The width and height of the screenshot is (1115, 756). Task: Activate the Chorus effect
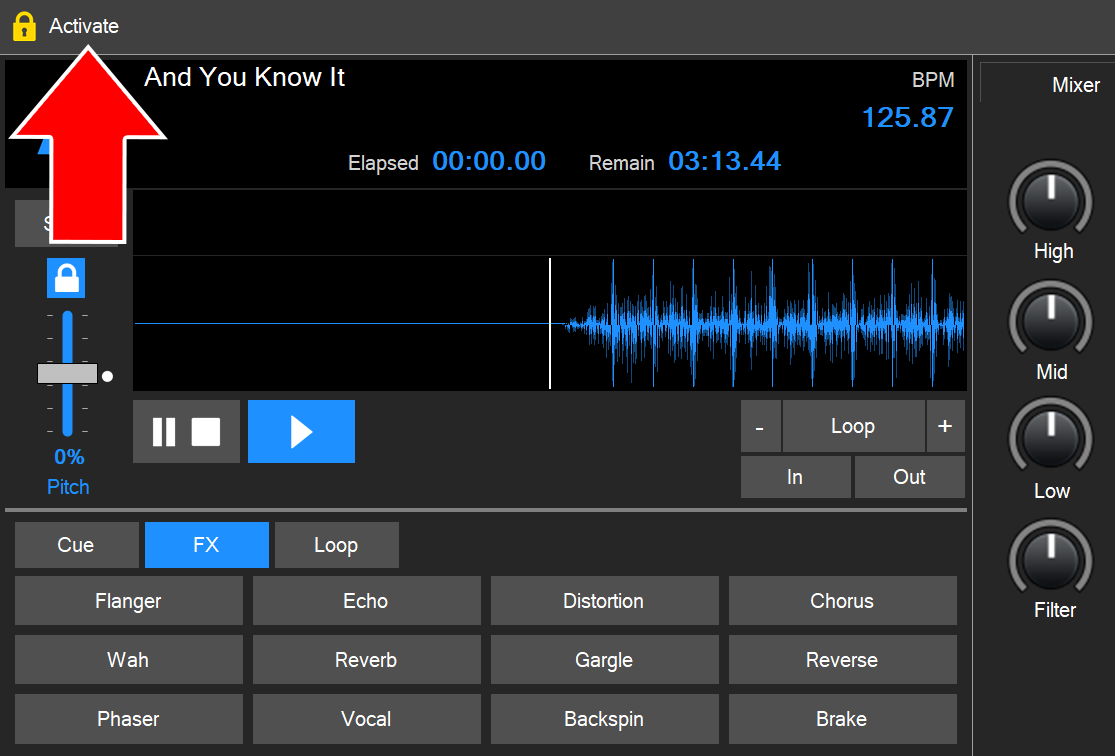click(x=843, y=601)
